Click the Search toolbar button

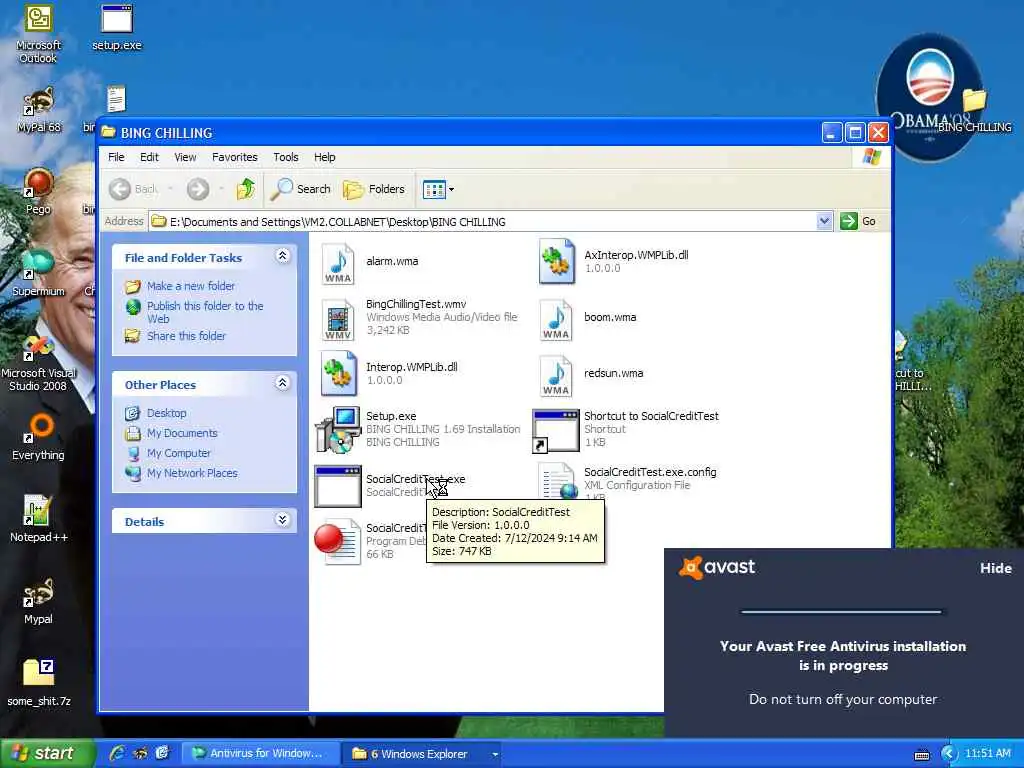pyautogui.click(x=300, y=189)
